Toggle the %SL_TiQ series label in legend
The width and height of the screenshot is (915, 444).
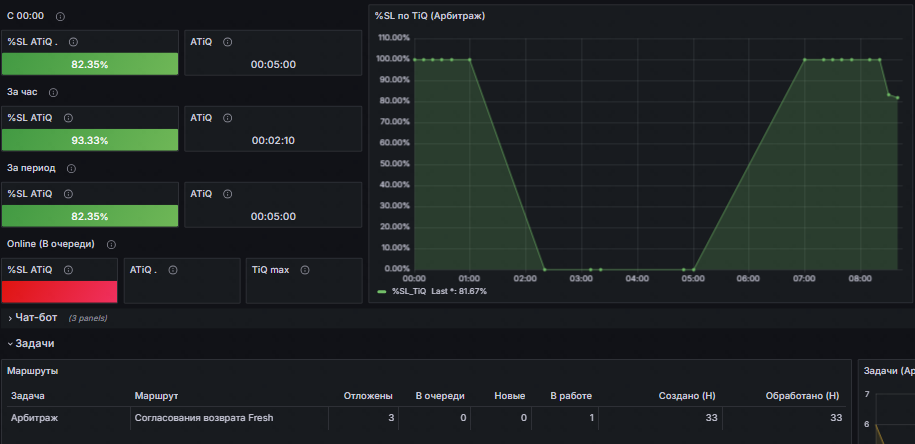[x=409, y=291]
